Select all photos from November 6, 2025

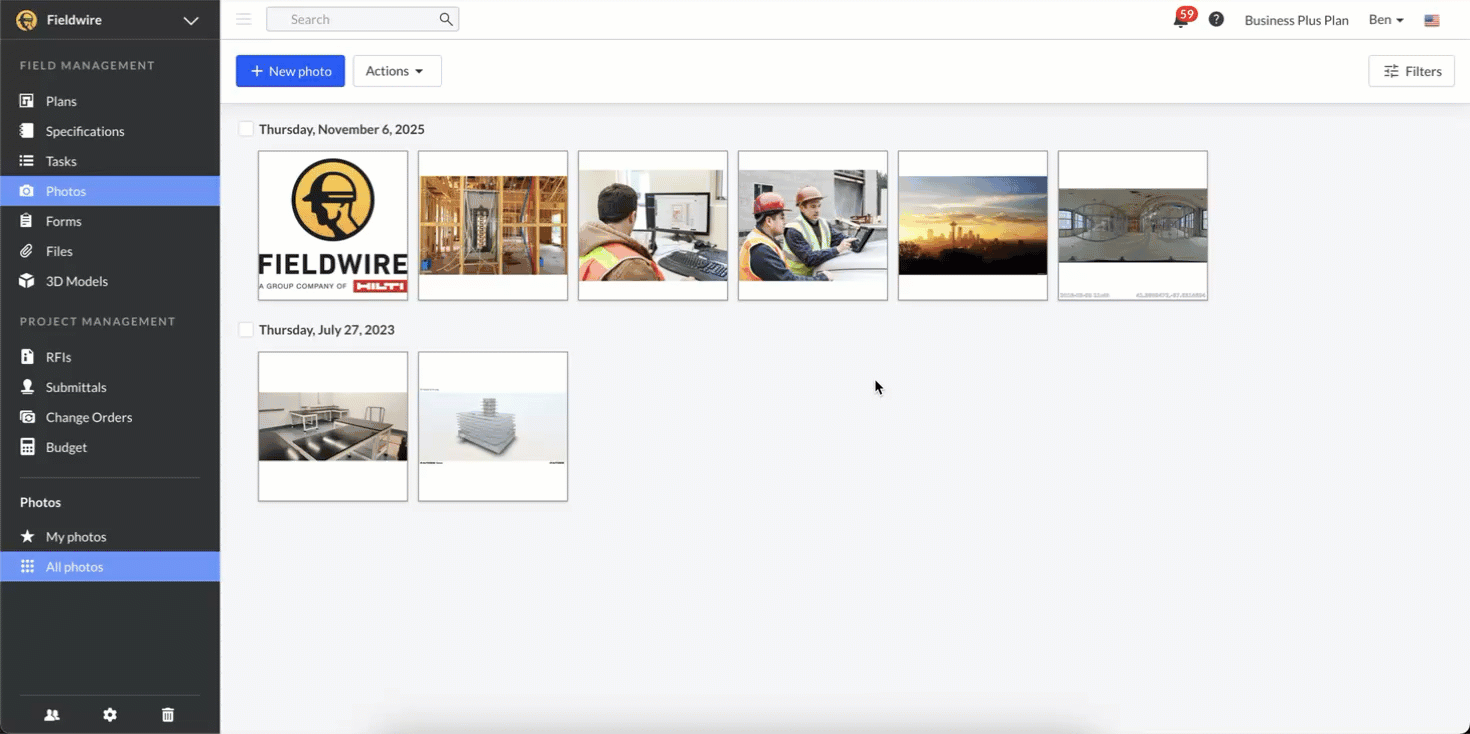[246, 129]
